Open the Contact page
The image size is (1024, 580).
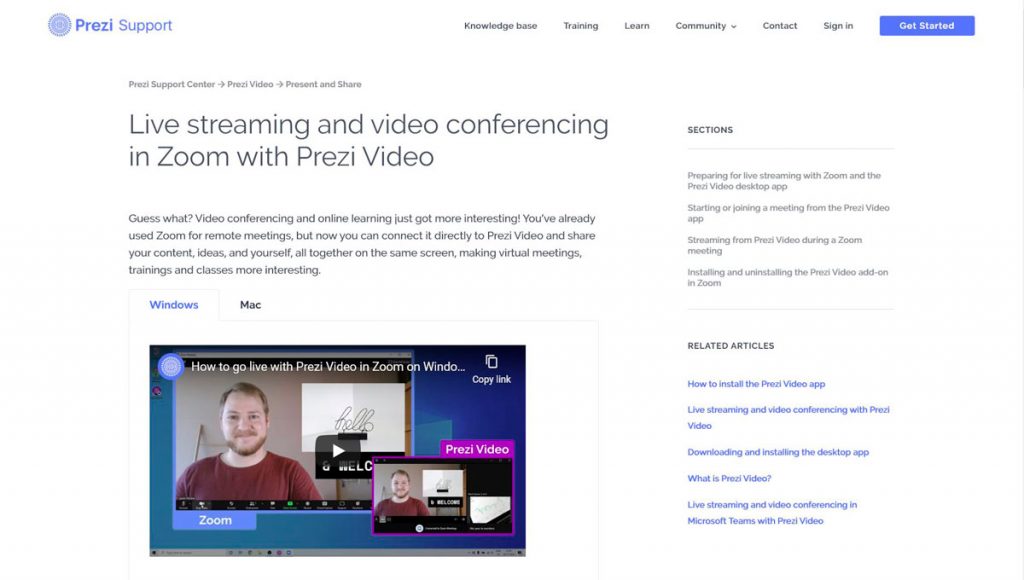pos(779,26)
